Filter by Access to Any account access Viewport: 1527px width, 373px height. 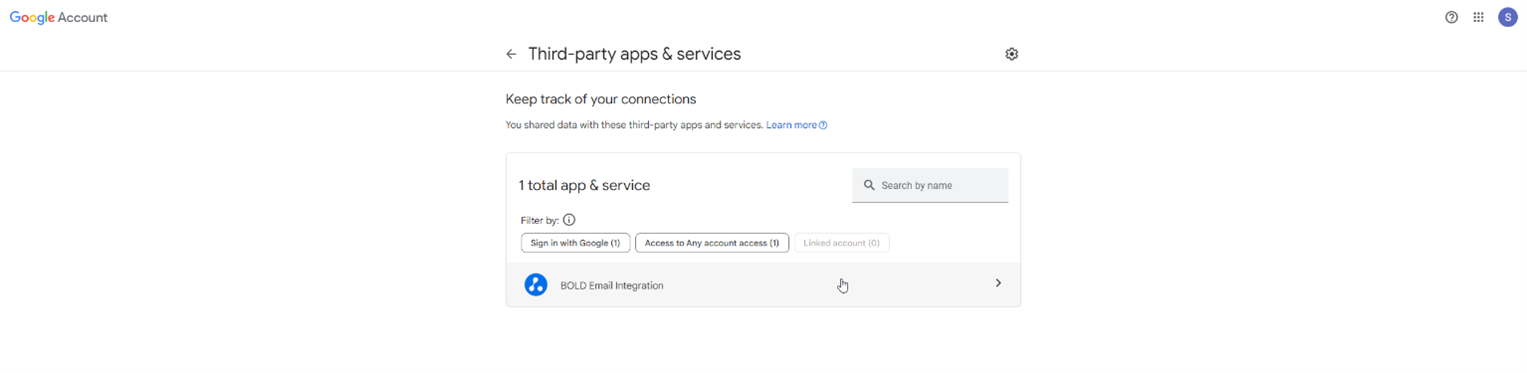[x=712, y=243]
